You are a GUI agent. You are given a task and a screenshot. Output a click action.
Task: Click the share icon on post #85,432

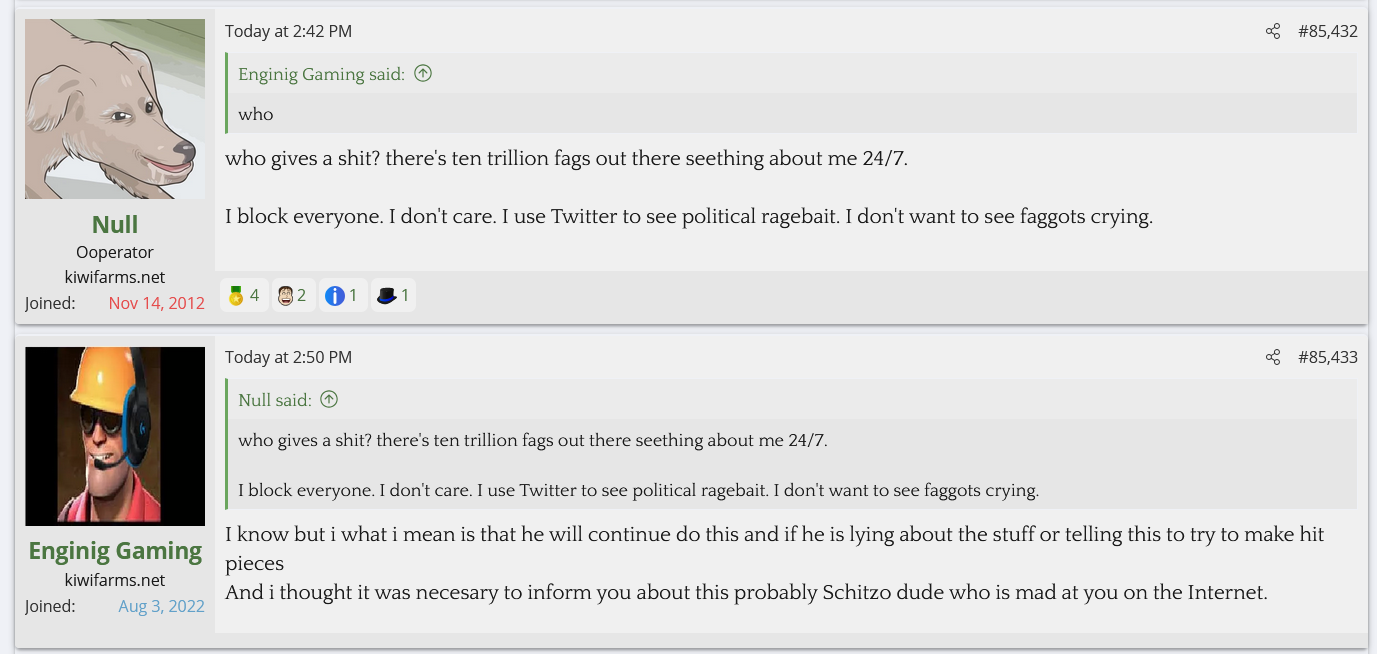click(x=1272, y=31)
